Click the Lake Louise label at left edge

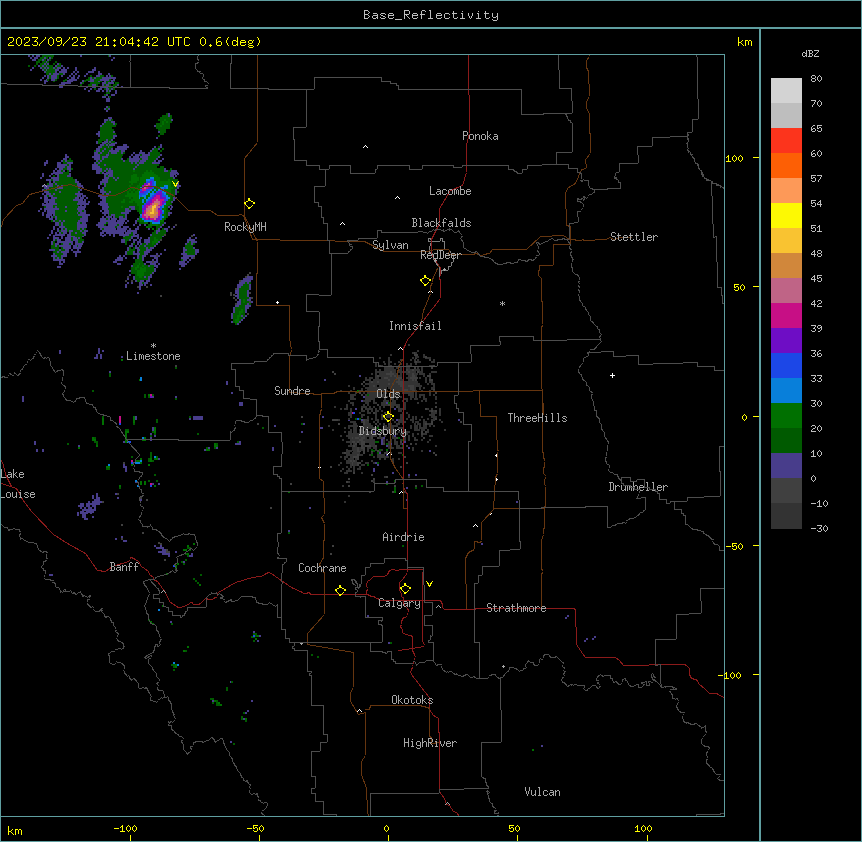17,484
